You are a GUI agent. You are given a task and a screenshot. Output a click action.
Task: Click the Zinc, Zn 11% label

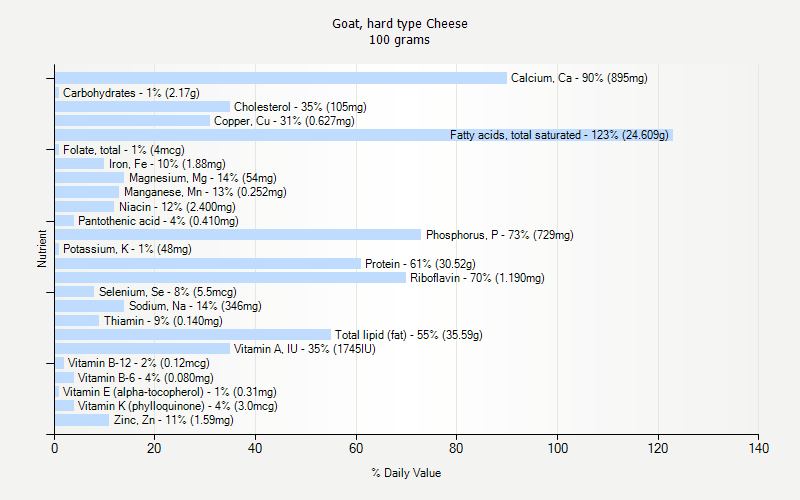tap(173, 421)
